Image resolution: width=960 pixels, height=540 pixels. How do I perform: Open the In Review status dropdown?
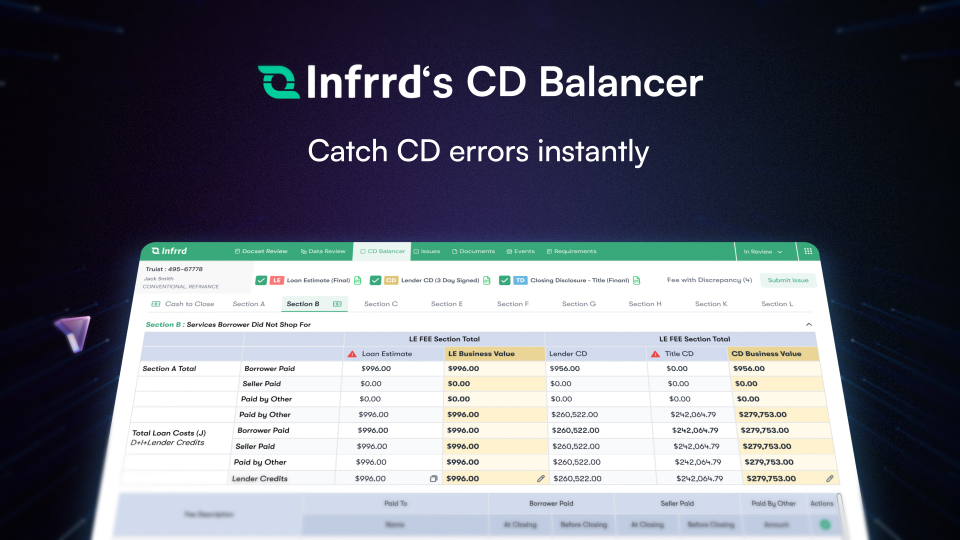(x=763, y=252)
